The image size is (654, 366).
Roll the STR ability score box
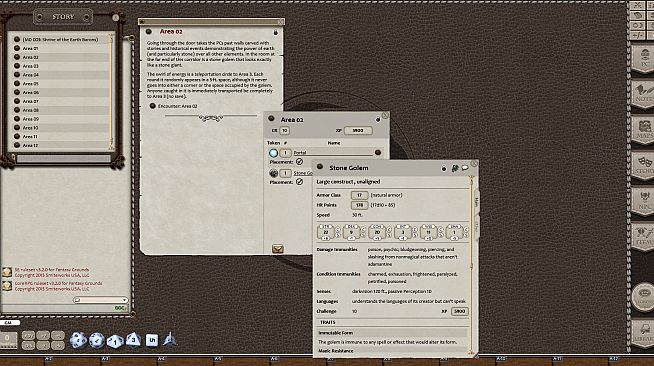coord(326,232)
